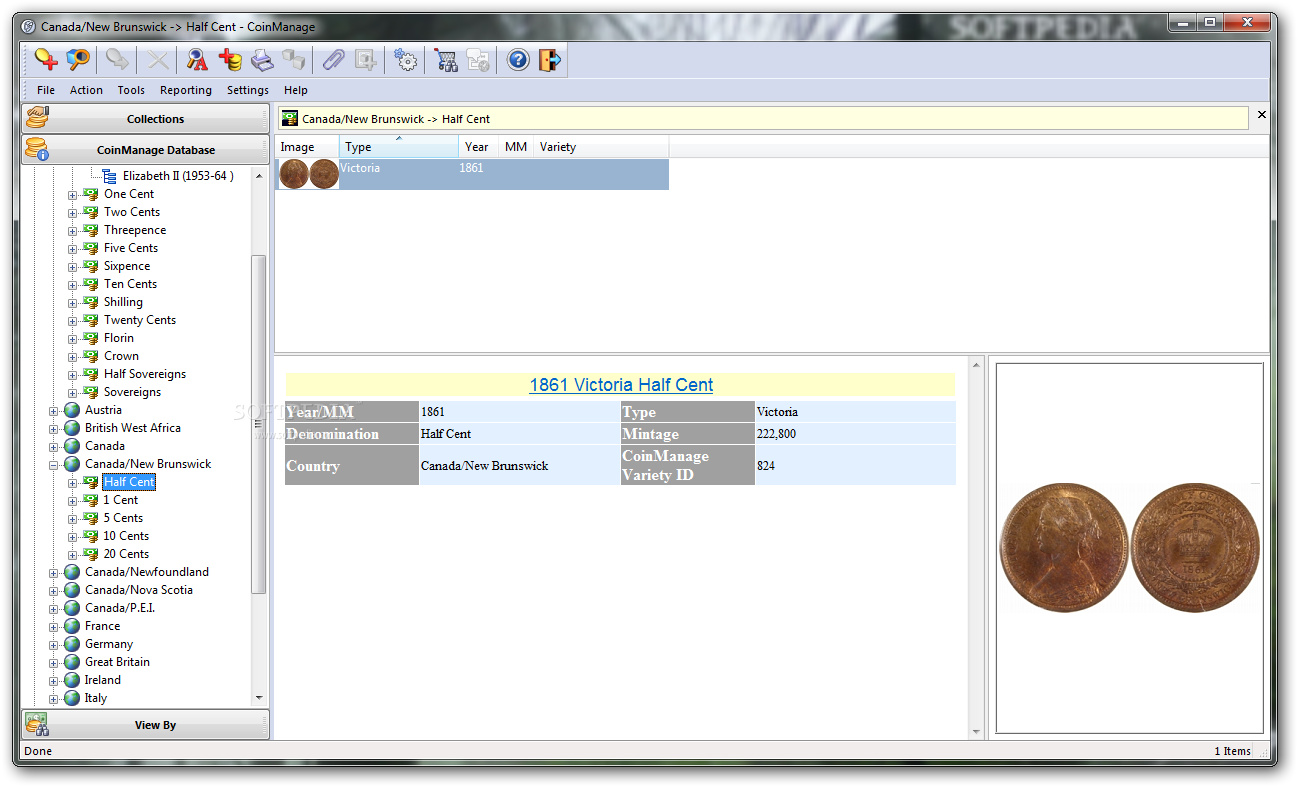1298x787 pixels.
Task: Click the greyed add image plus icon
Action: coord(365,60)
